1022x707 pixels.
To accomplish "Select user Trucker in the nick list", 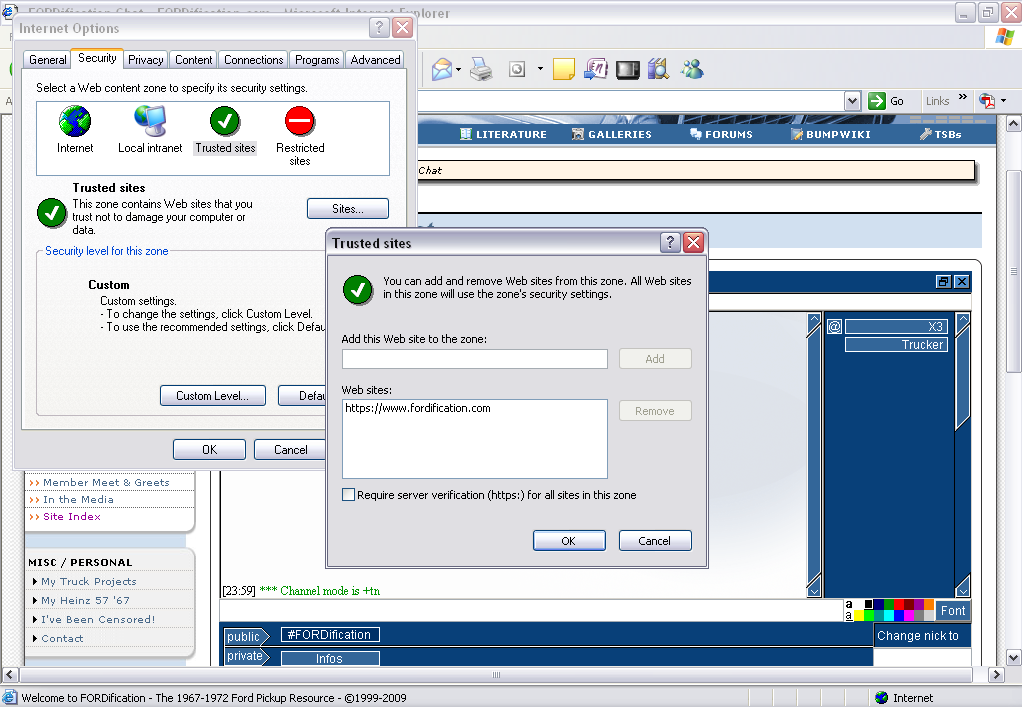I will 896,345.
